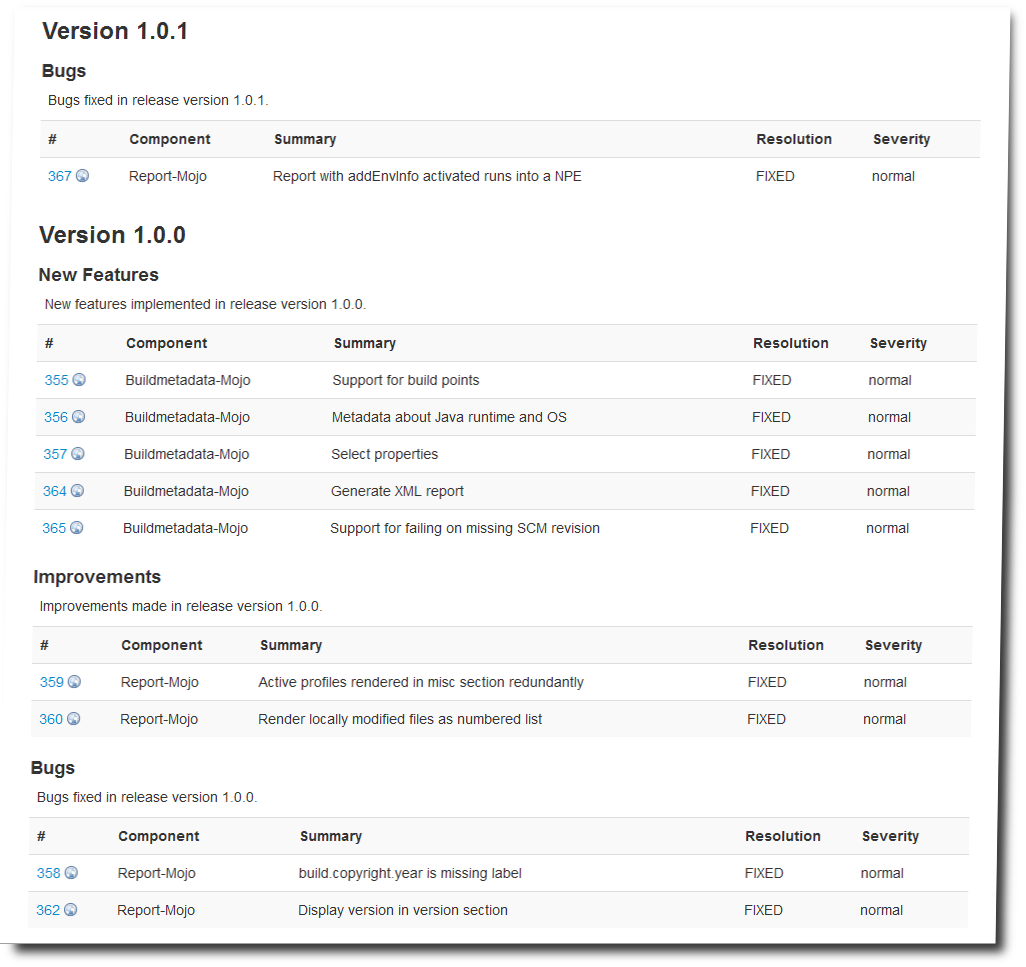Screen dimensions: 1026x967
Task: Click the status icon next to issue 364
Action: pos(78,491)
